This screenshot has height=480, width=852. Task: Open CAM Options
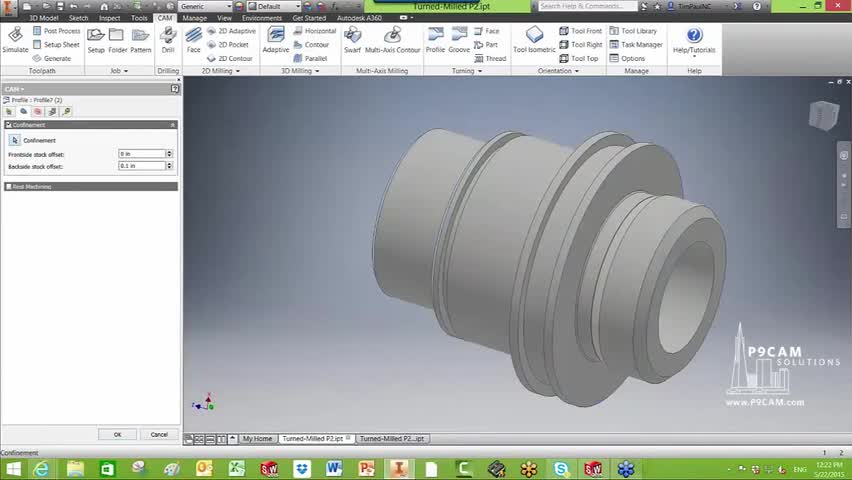pos(627,58)
